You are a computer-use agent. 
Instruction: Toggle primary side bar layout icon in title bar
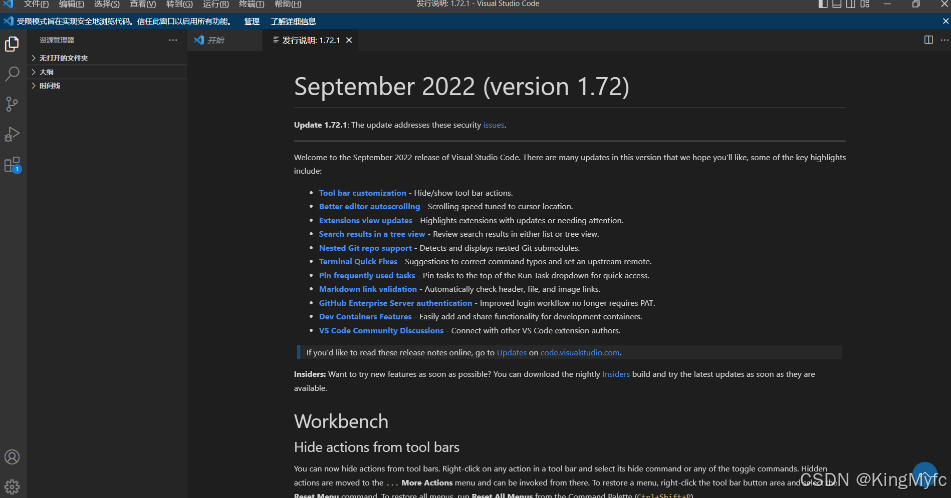pyautogui.click(x=823, y=4)
